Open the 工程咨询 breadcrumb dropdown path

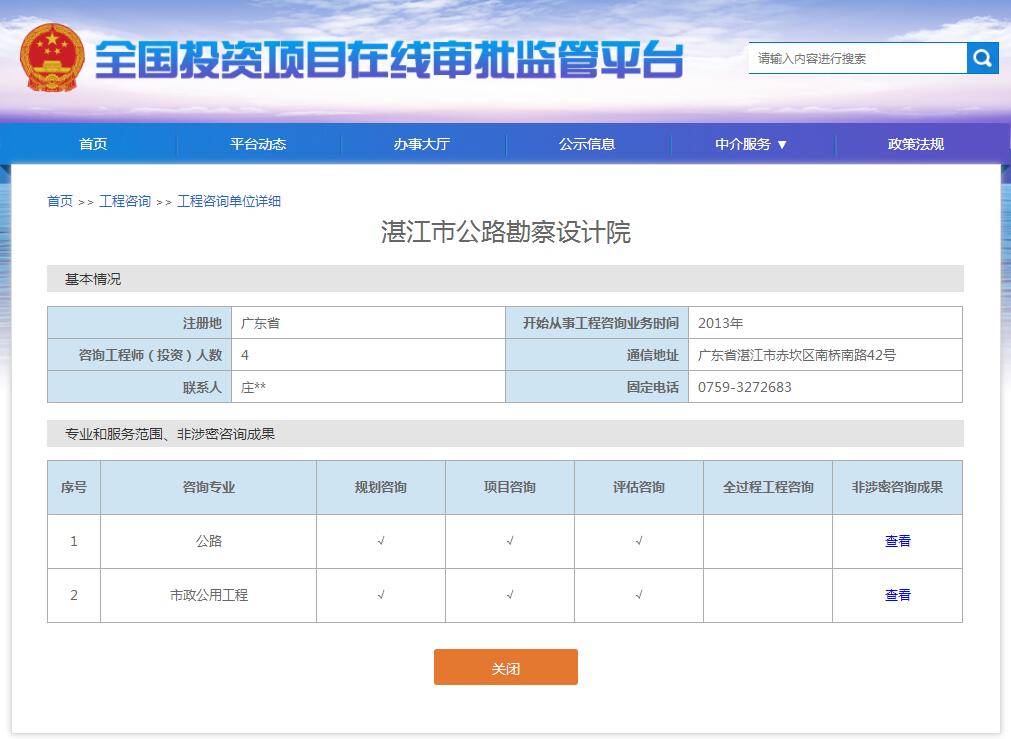124,201
